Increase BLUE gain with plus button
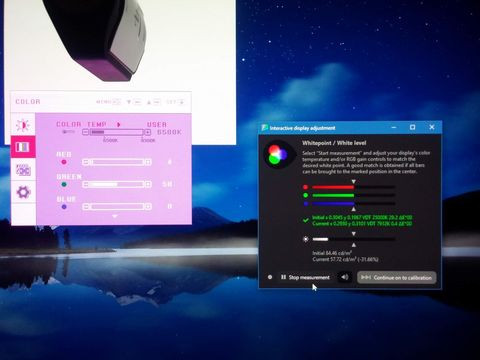Image resolution: width=480 pixels, height=360 pixels. click(x=148, y=207)
